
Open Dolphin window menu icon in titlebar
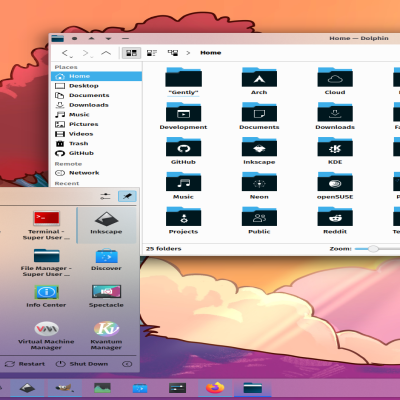[x=58, y=38]
